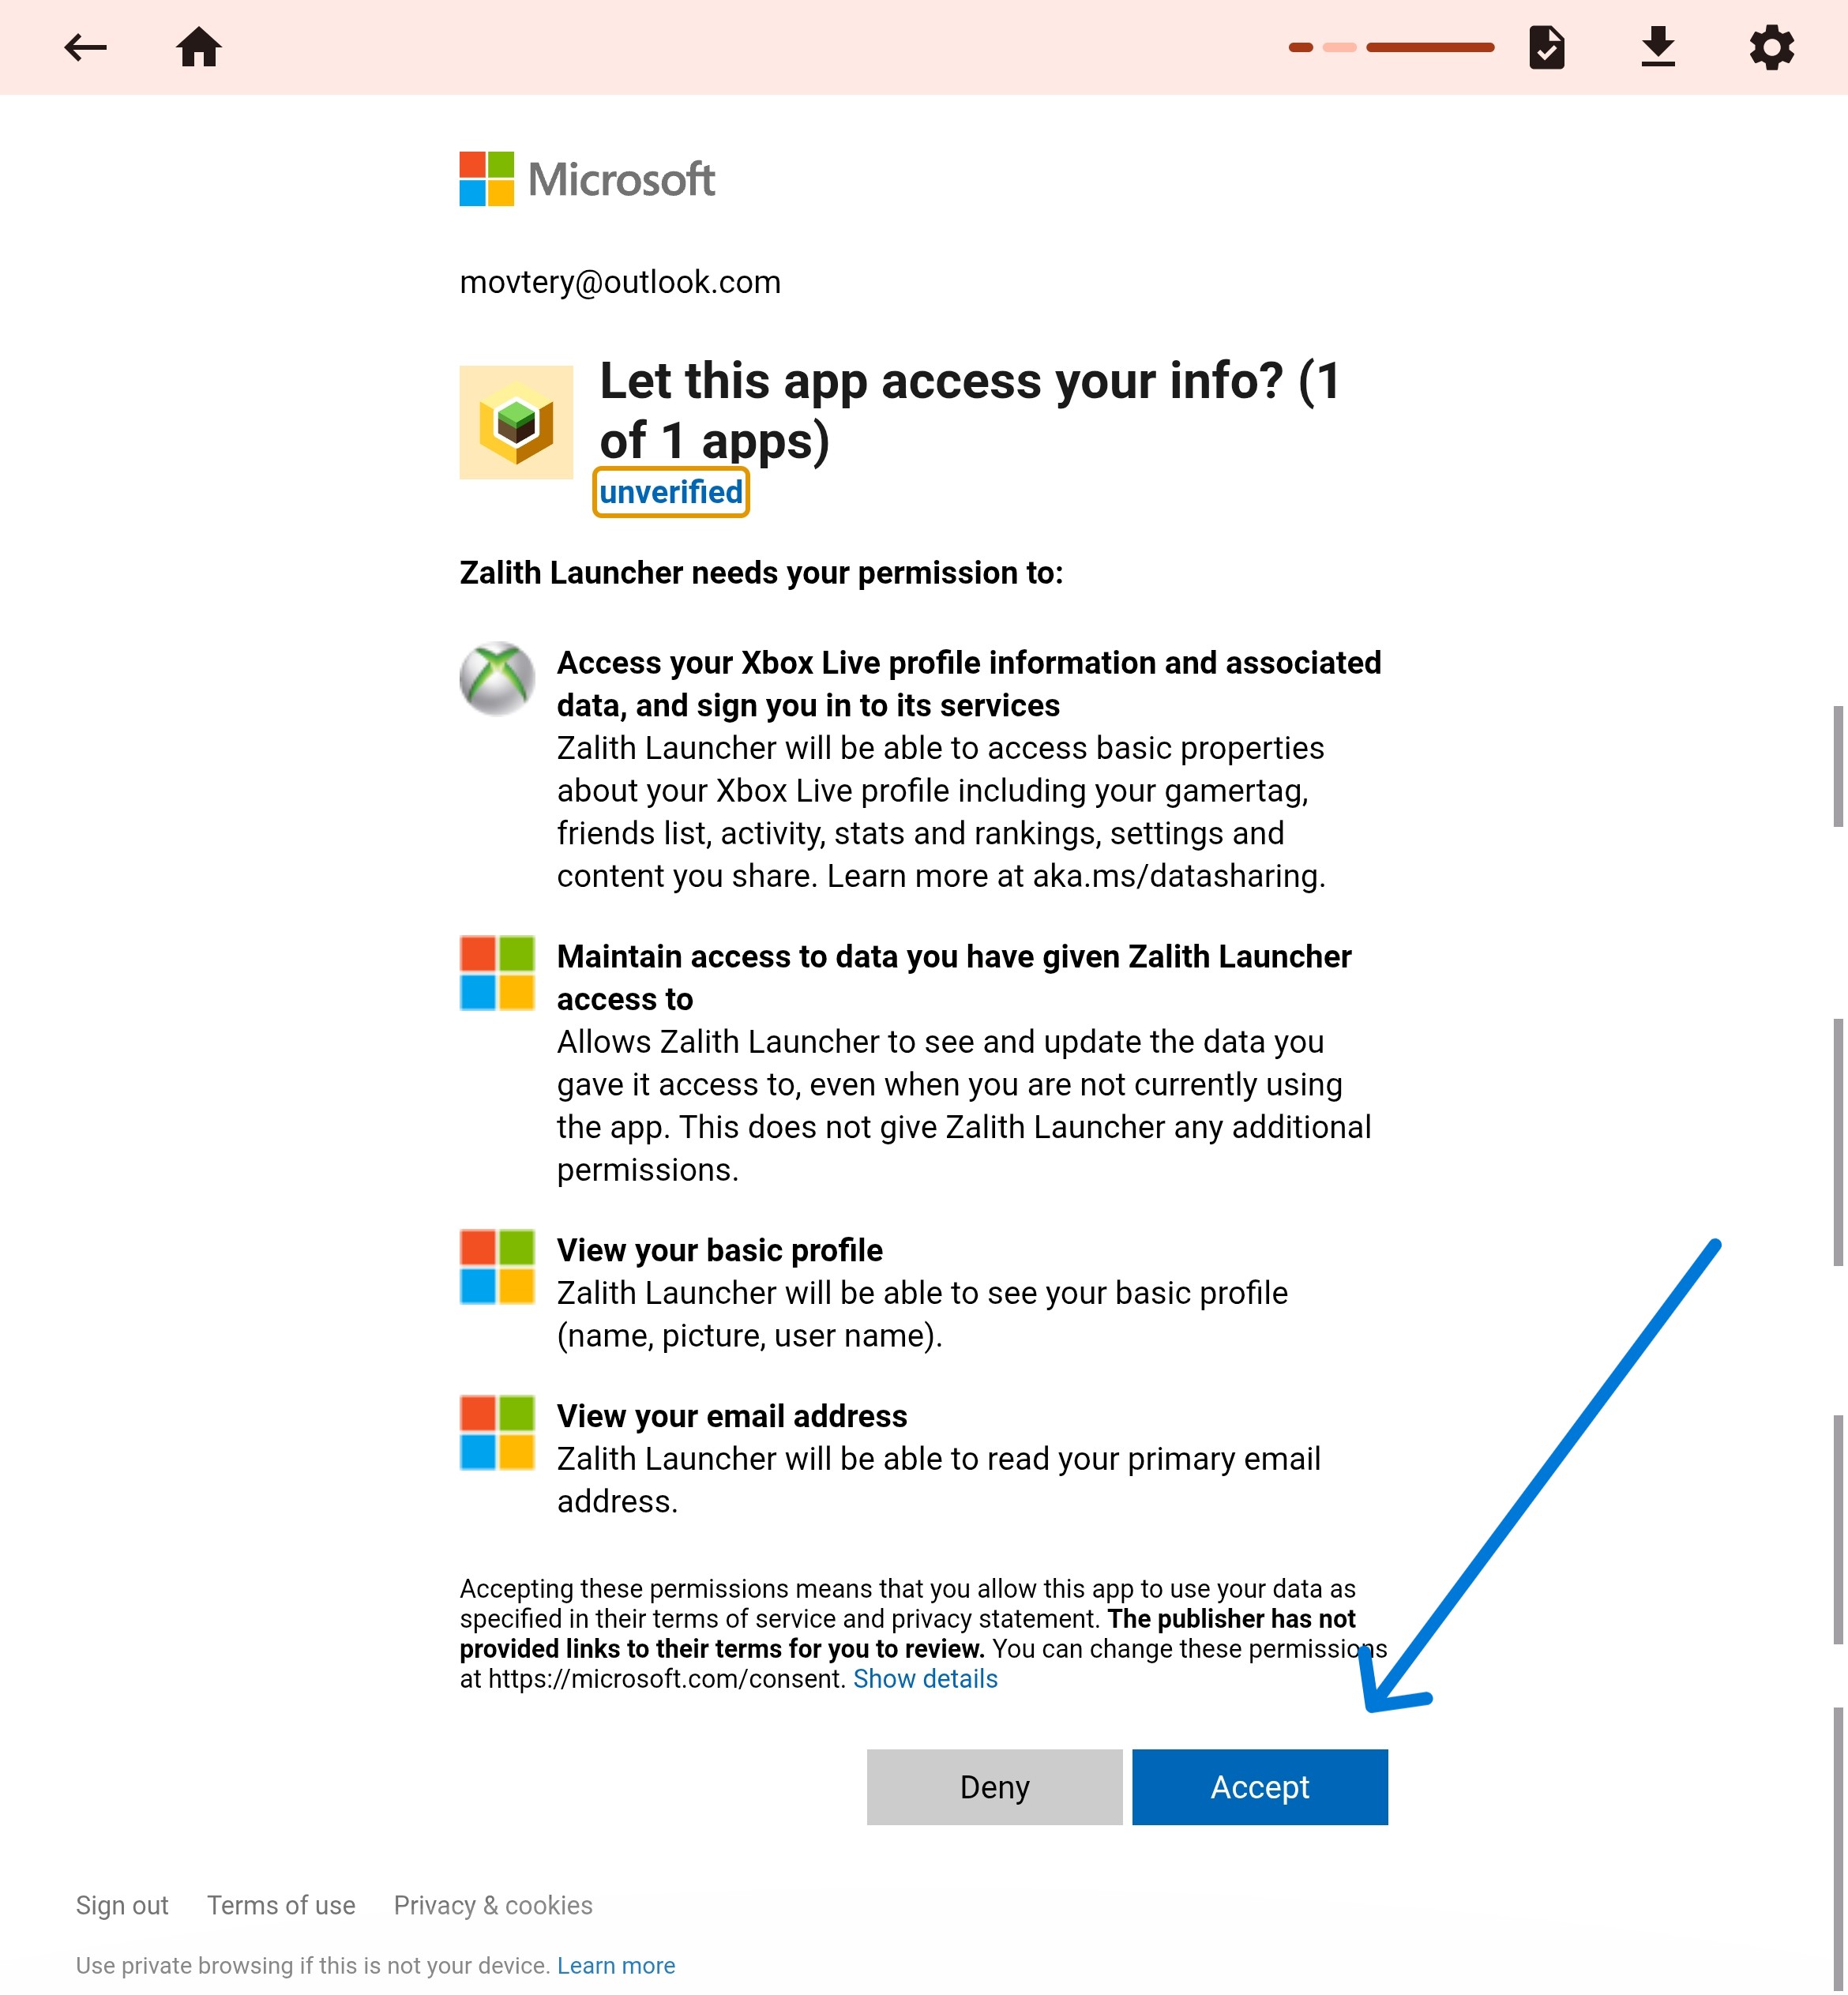The height and width of the screenshot is (1995, 1848).
Task: Open Terms of use
Action: point(281,1905)
